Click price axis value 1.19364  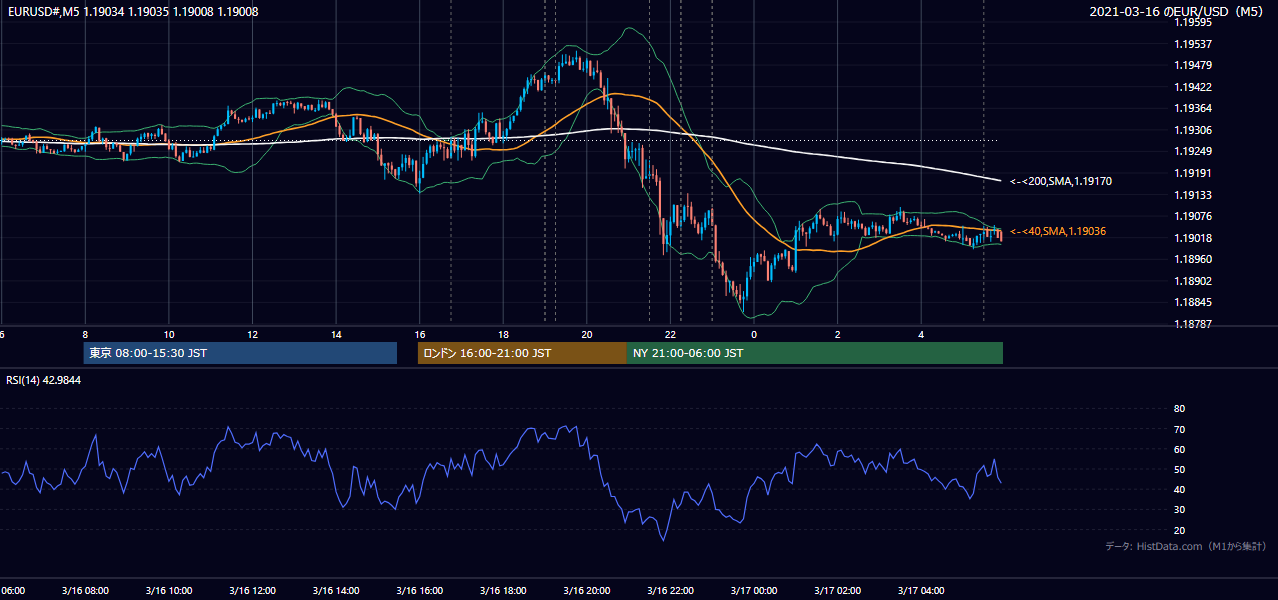(x=1193, y=108)
